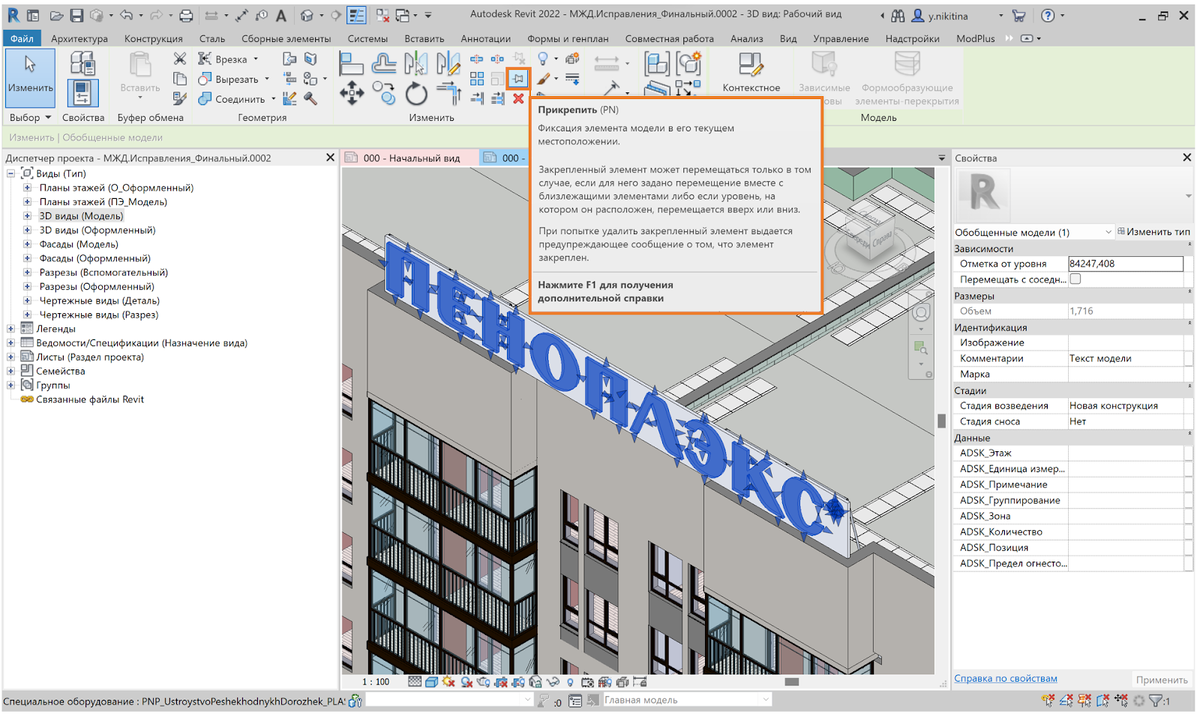
Task: Toggle the Properties palette icon above Свойства label
Action: pos(82,92)
